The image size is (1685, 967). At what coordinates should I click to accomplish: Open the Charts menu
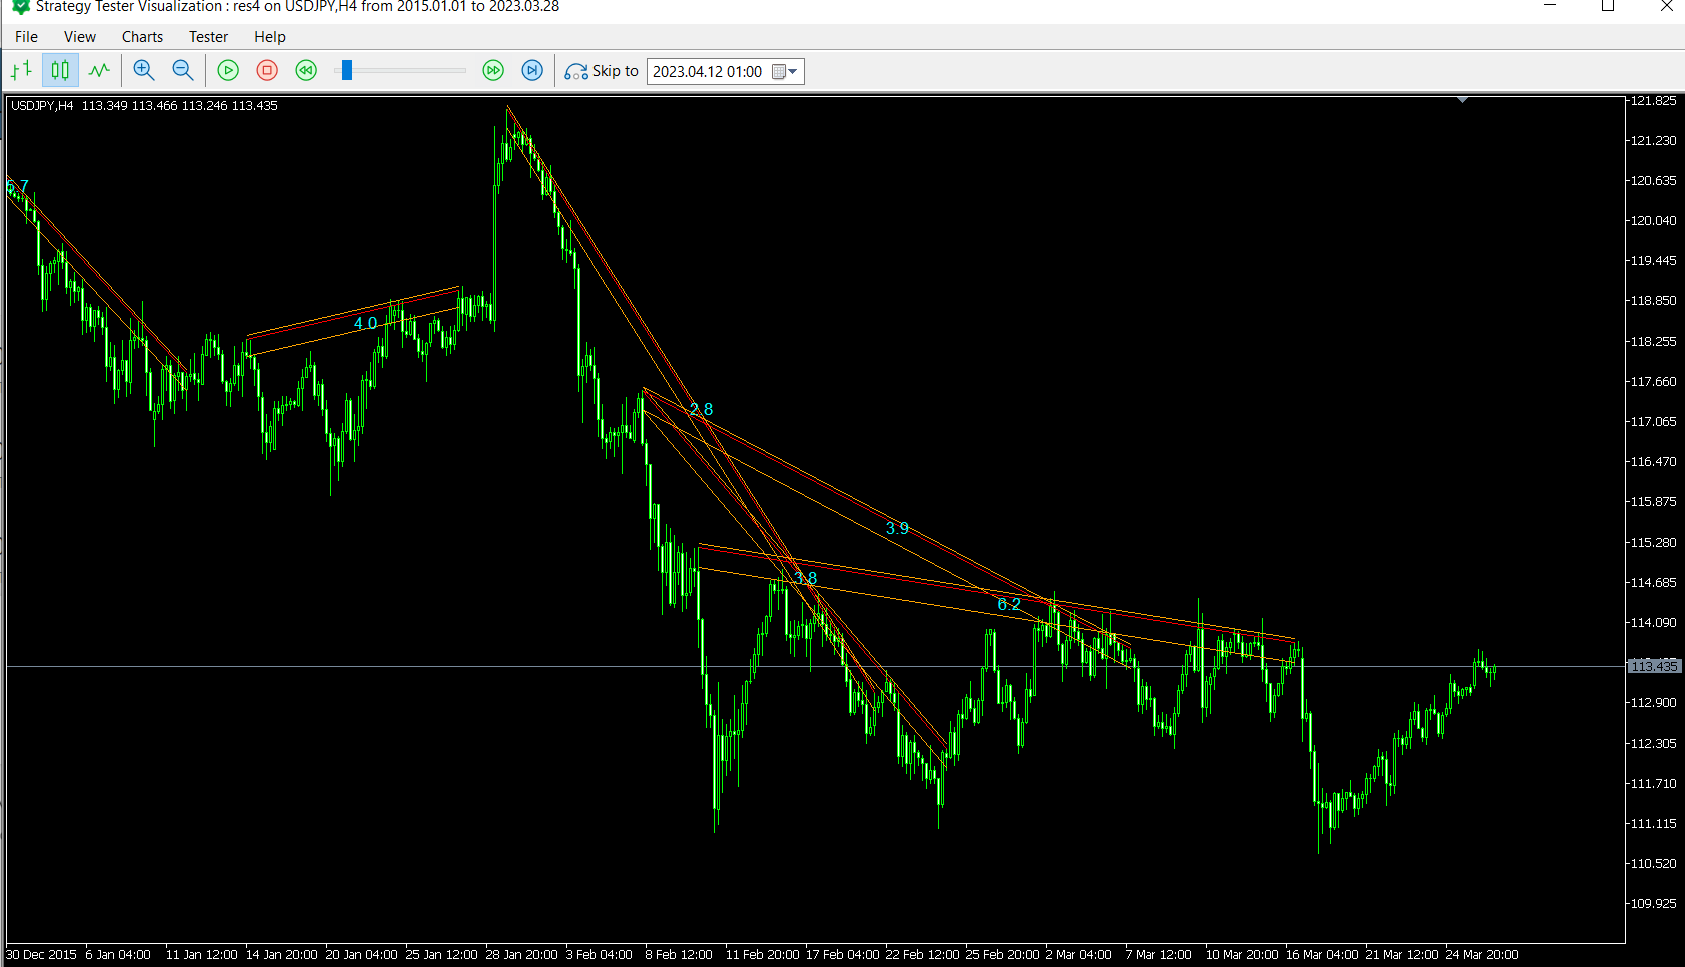pos(142,37)
